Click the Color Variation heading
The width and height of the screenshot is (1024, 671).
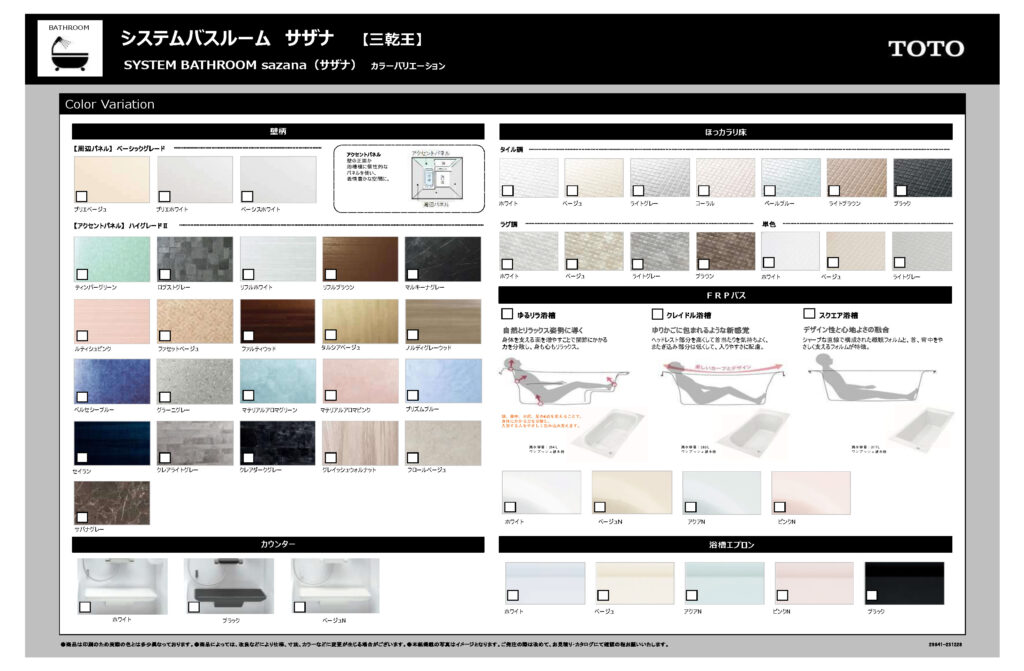(x=110, y=104)
